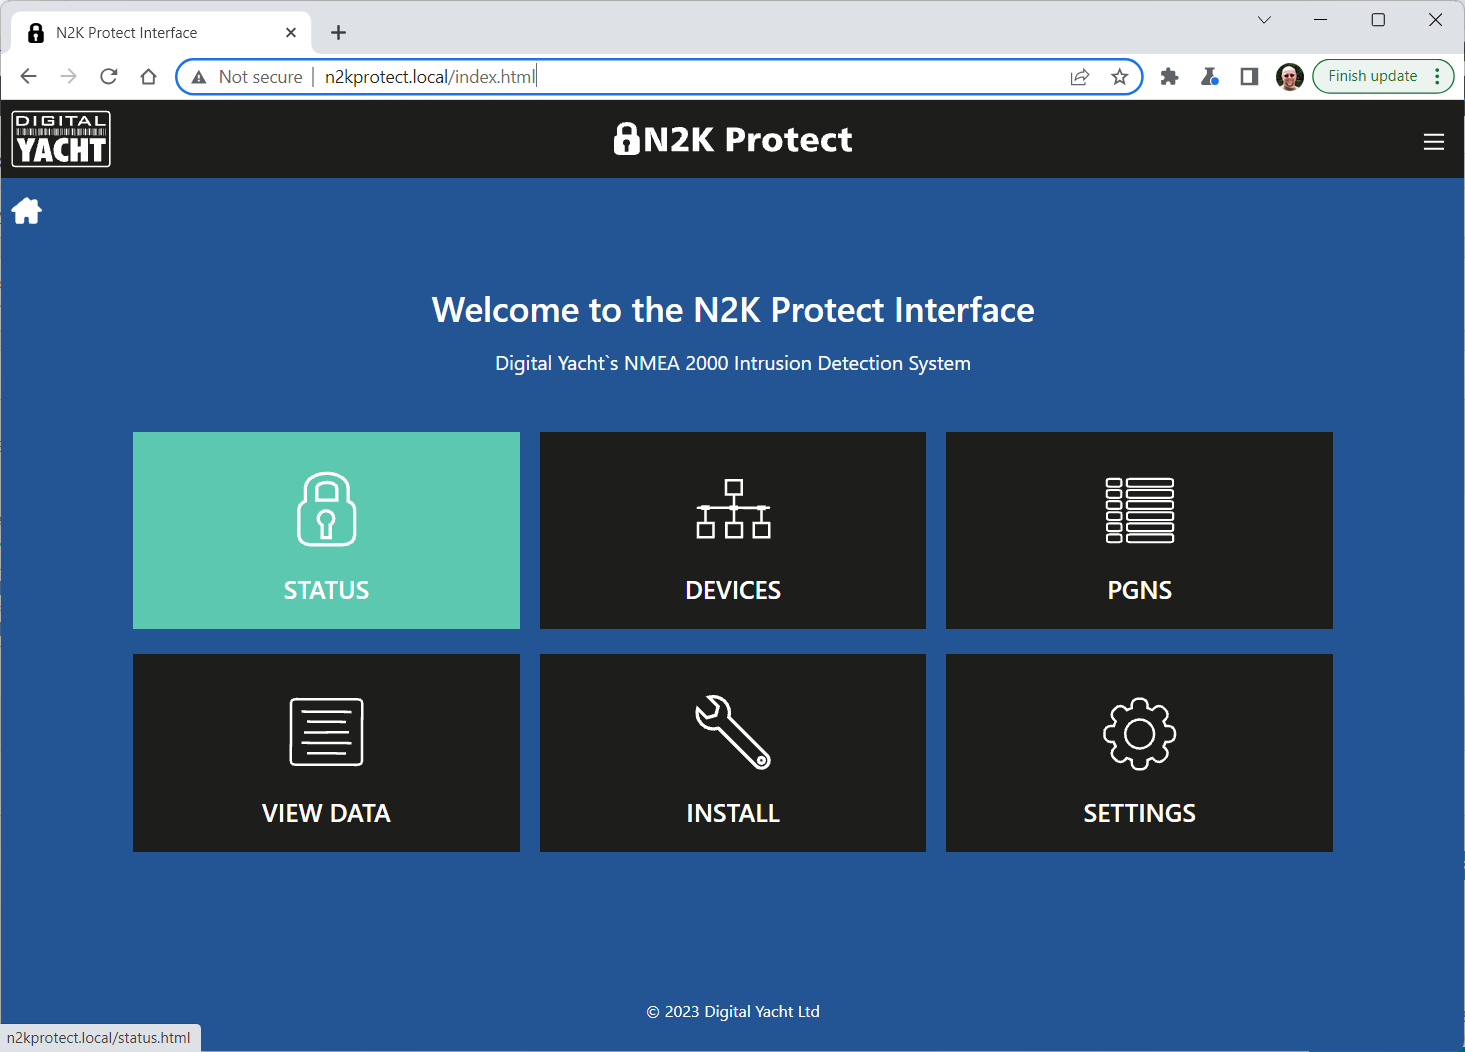Screen dimensions: 1465x1052
Task: Open a new browser tab
Action: tap(339, 33)
